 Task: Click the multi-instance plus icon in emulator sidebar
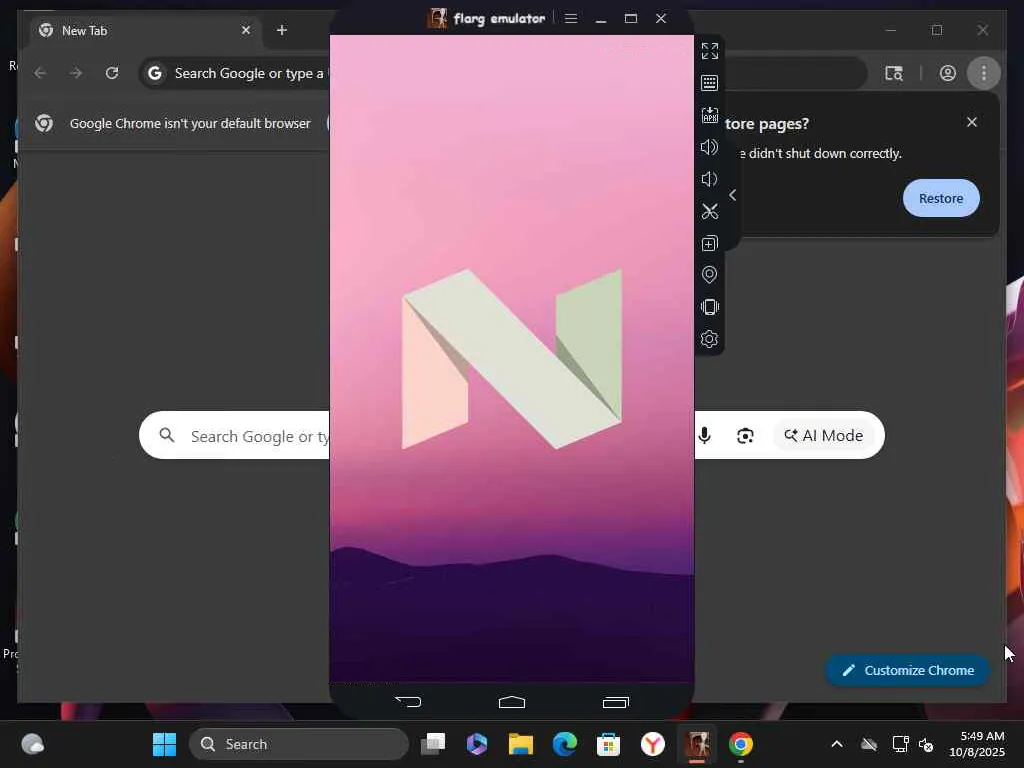pos(709,243)
